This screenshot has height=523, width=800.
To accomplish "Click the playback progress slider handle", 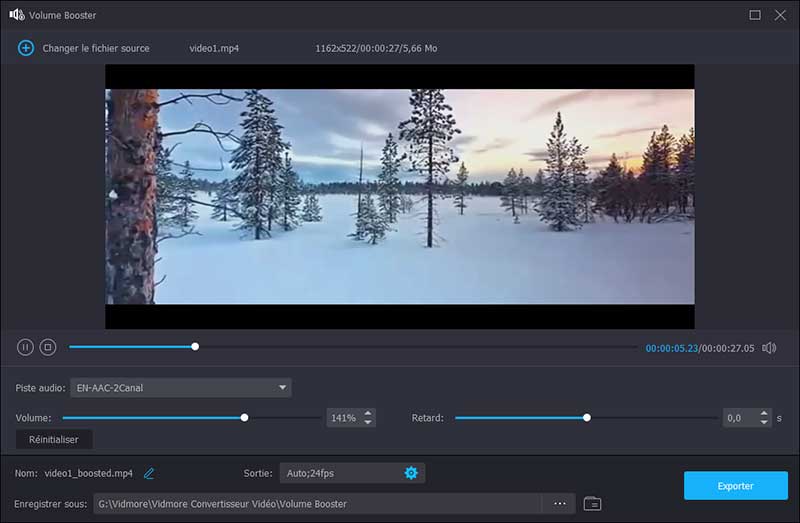I will point(195,347).
